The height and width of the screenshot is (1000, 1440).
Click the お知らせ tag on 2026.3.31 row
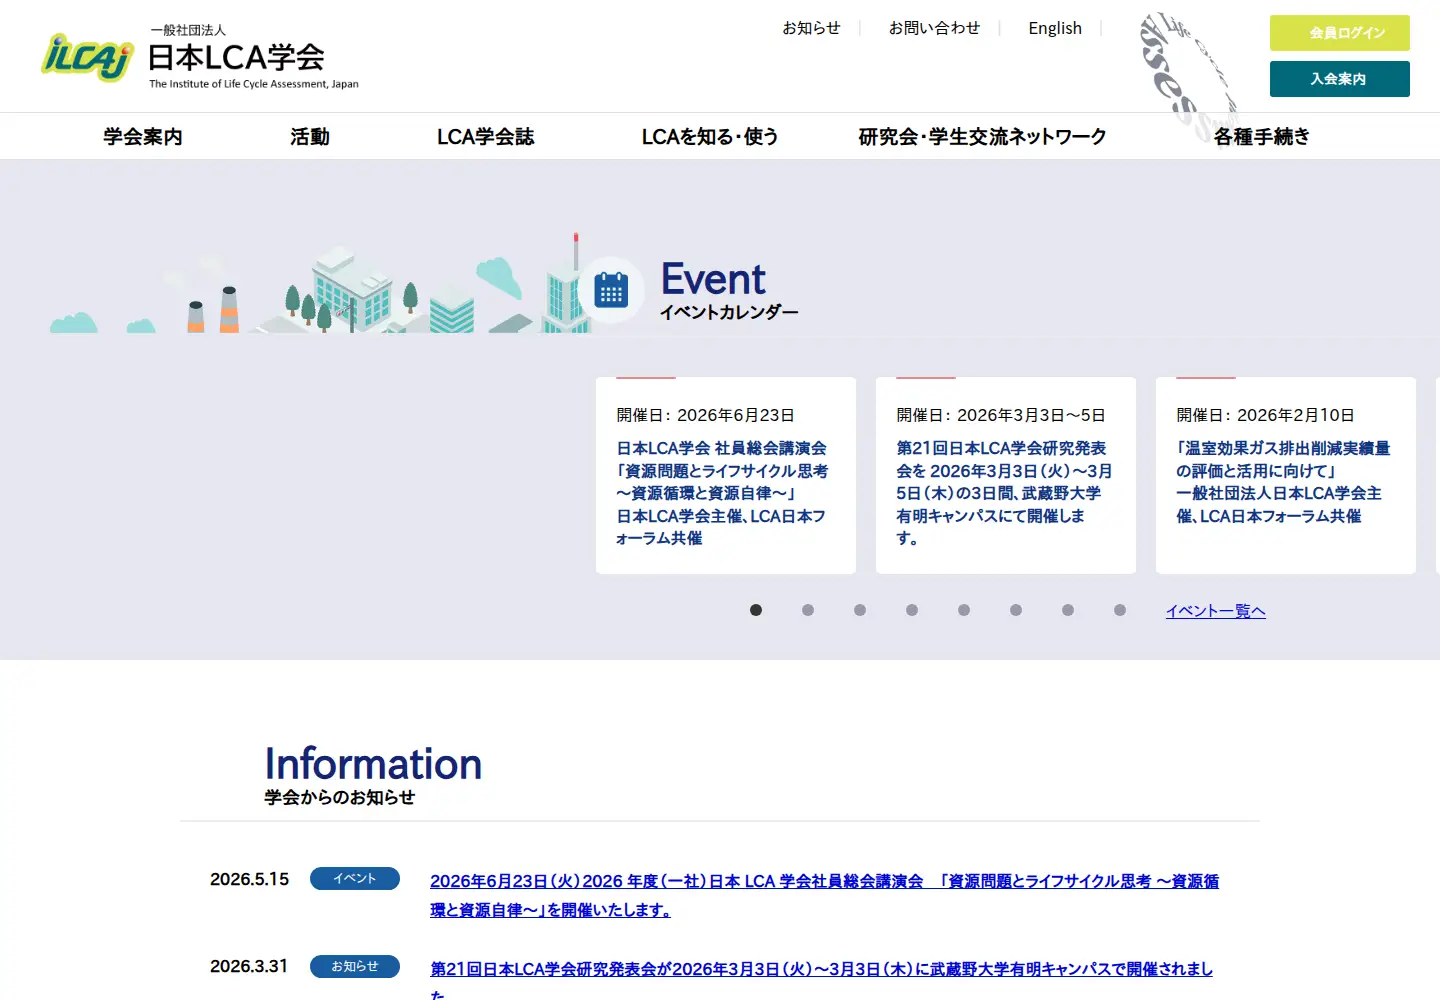coord(355,966)
